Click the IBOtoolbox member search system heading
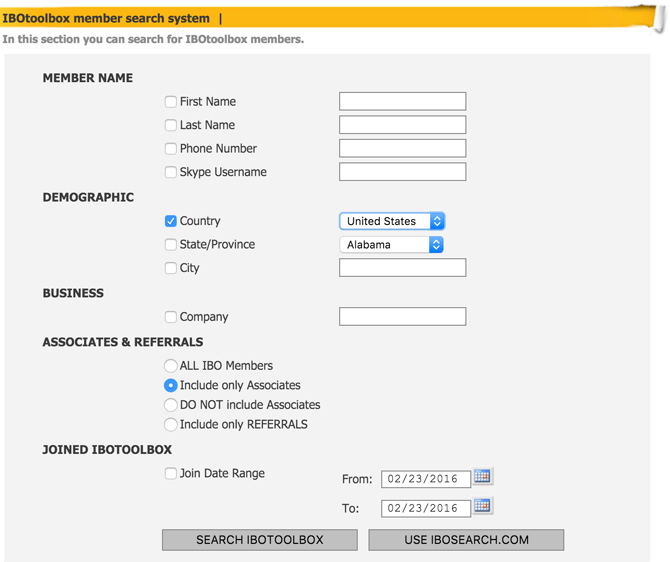670x562 pixels. 106,18
